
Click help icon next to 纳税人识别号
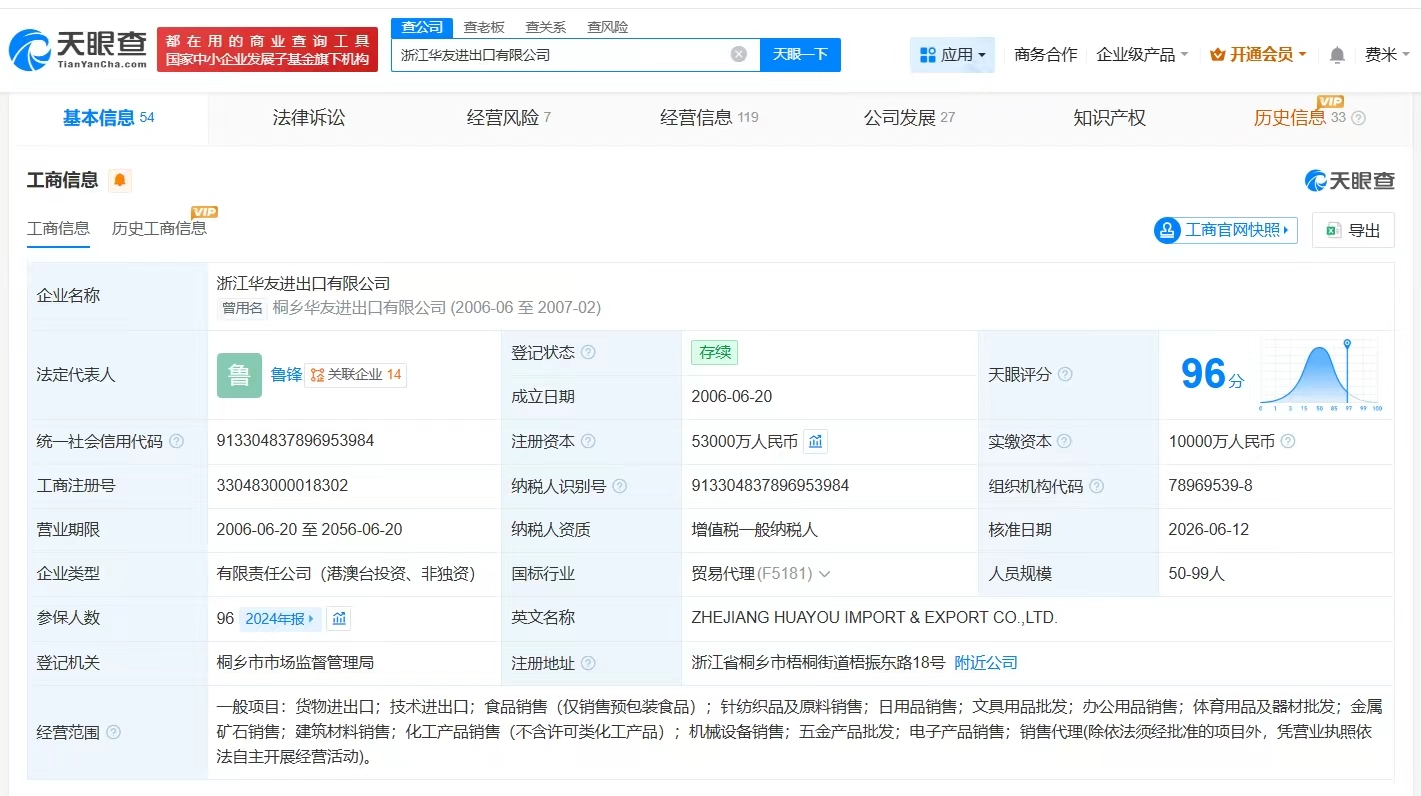point(620,486)
